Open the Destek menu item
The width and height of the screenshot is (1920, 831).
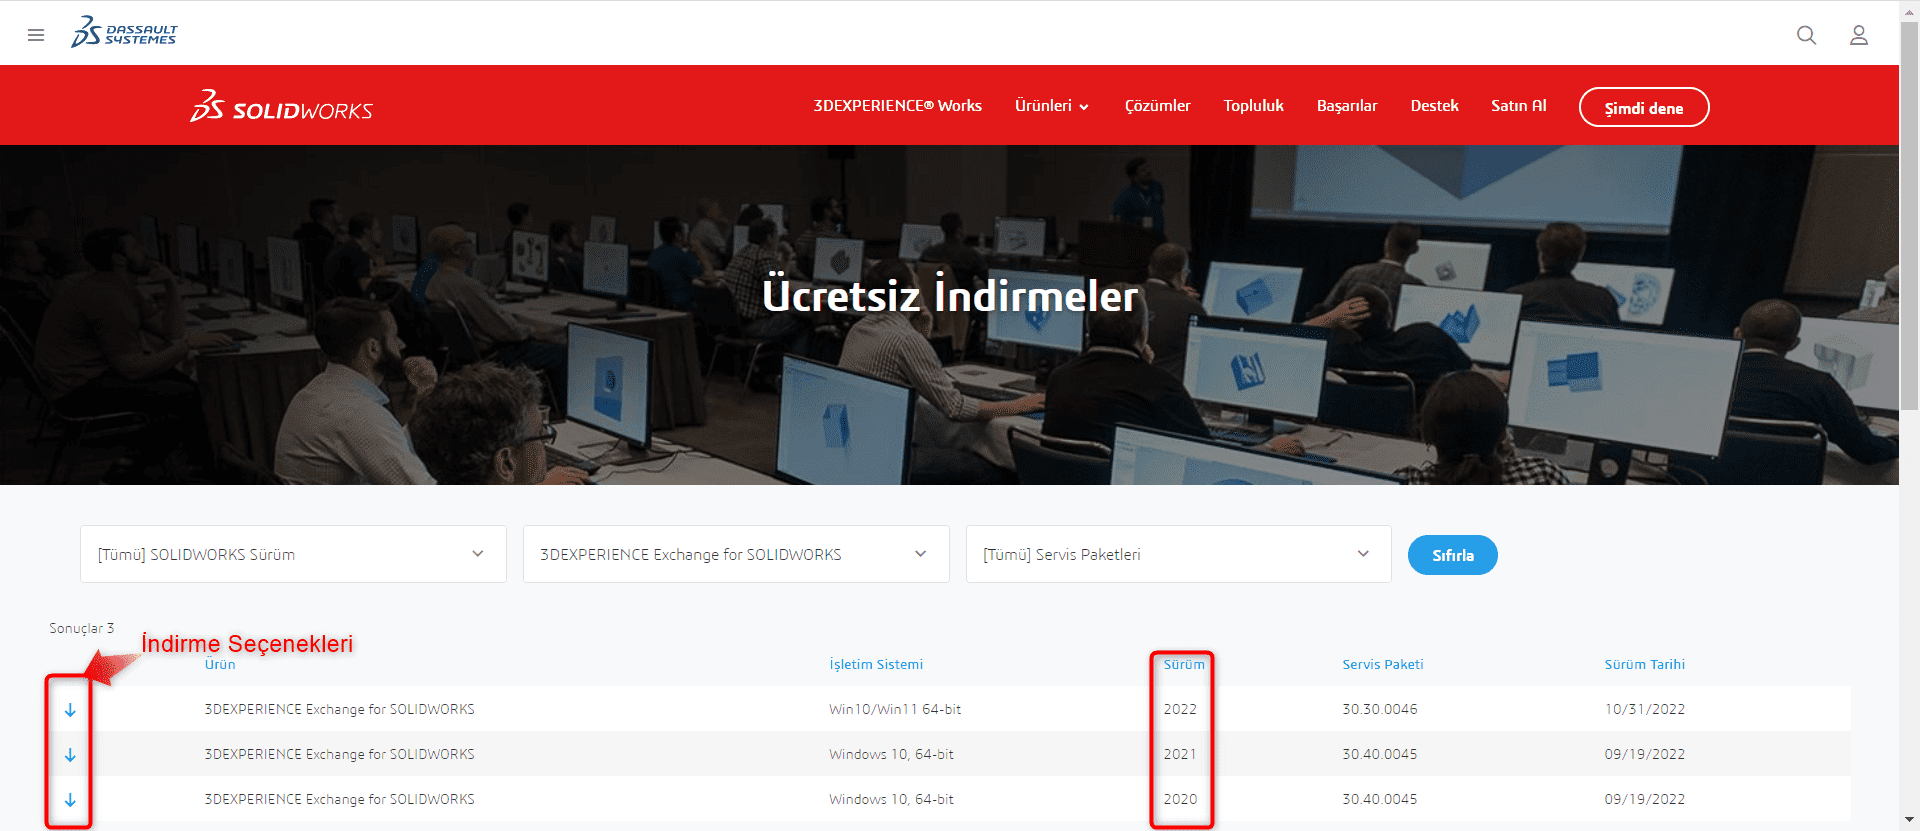(1434, 106)
